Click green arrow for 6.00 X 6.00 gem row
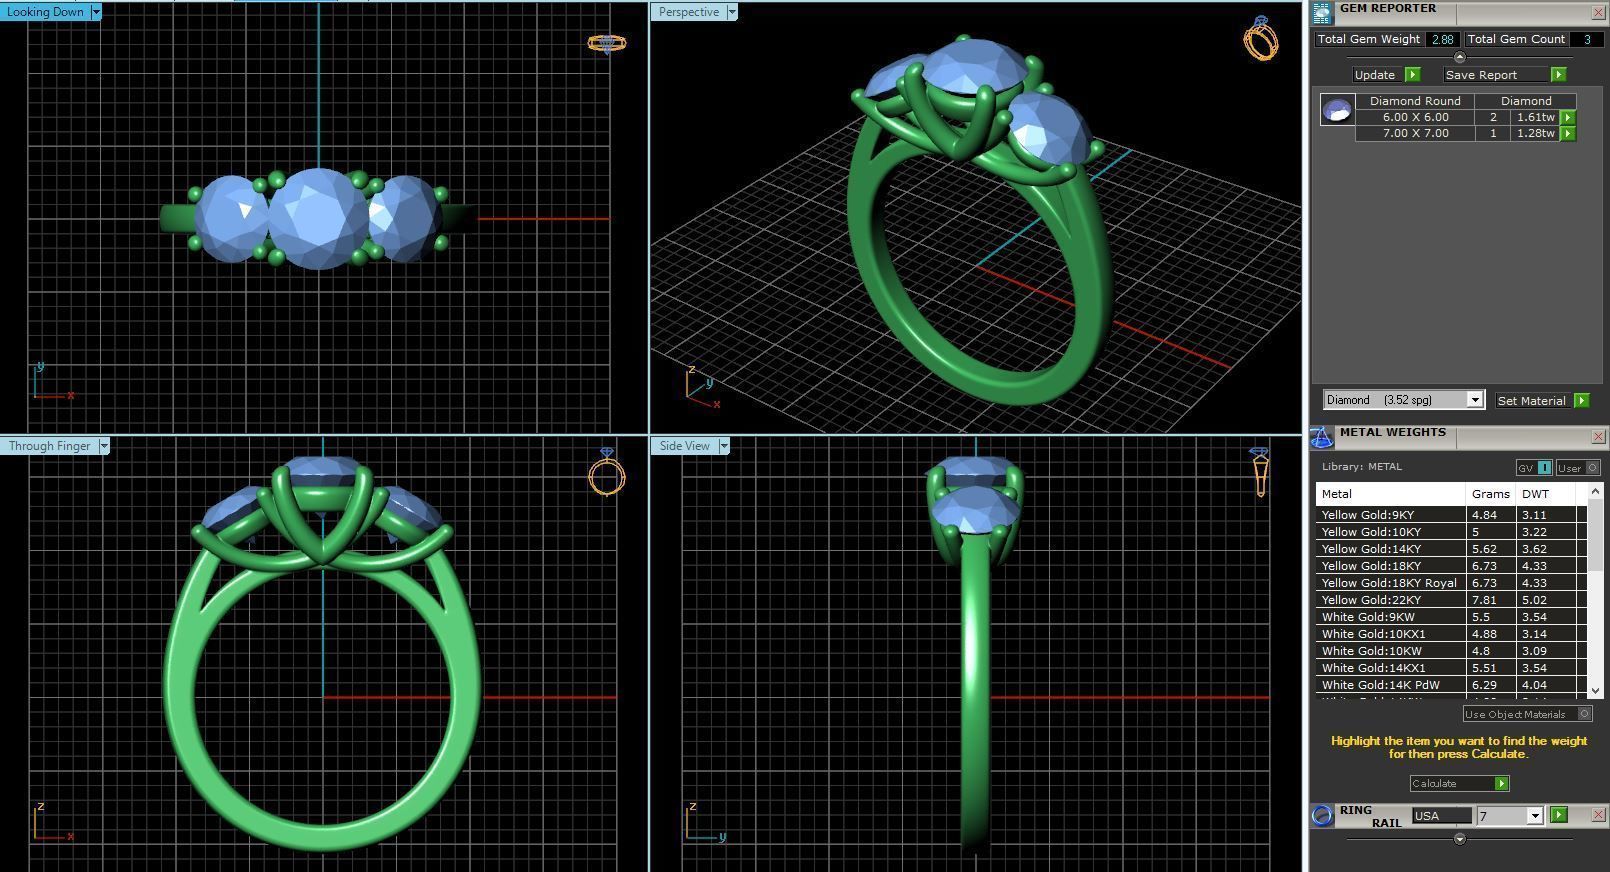The image size is (1610, 872). coord(1567,117)
